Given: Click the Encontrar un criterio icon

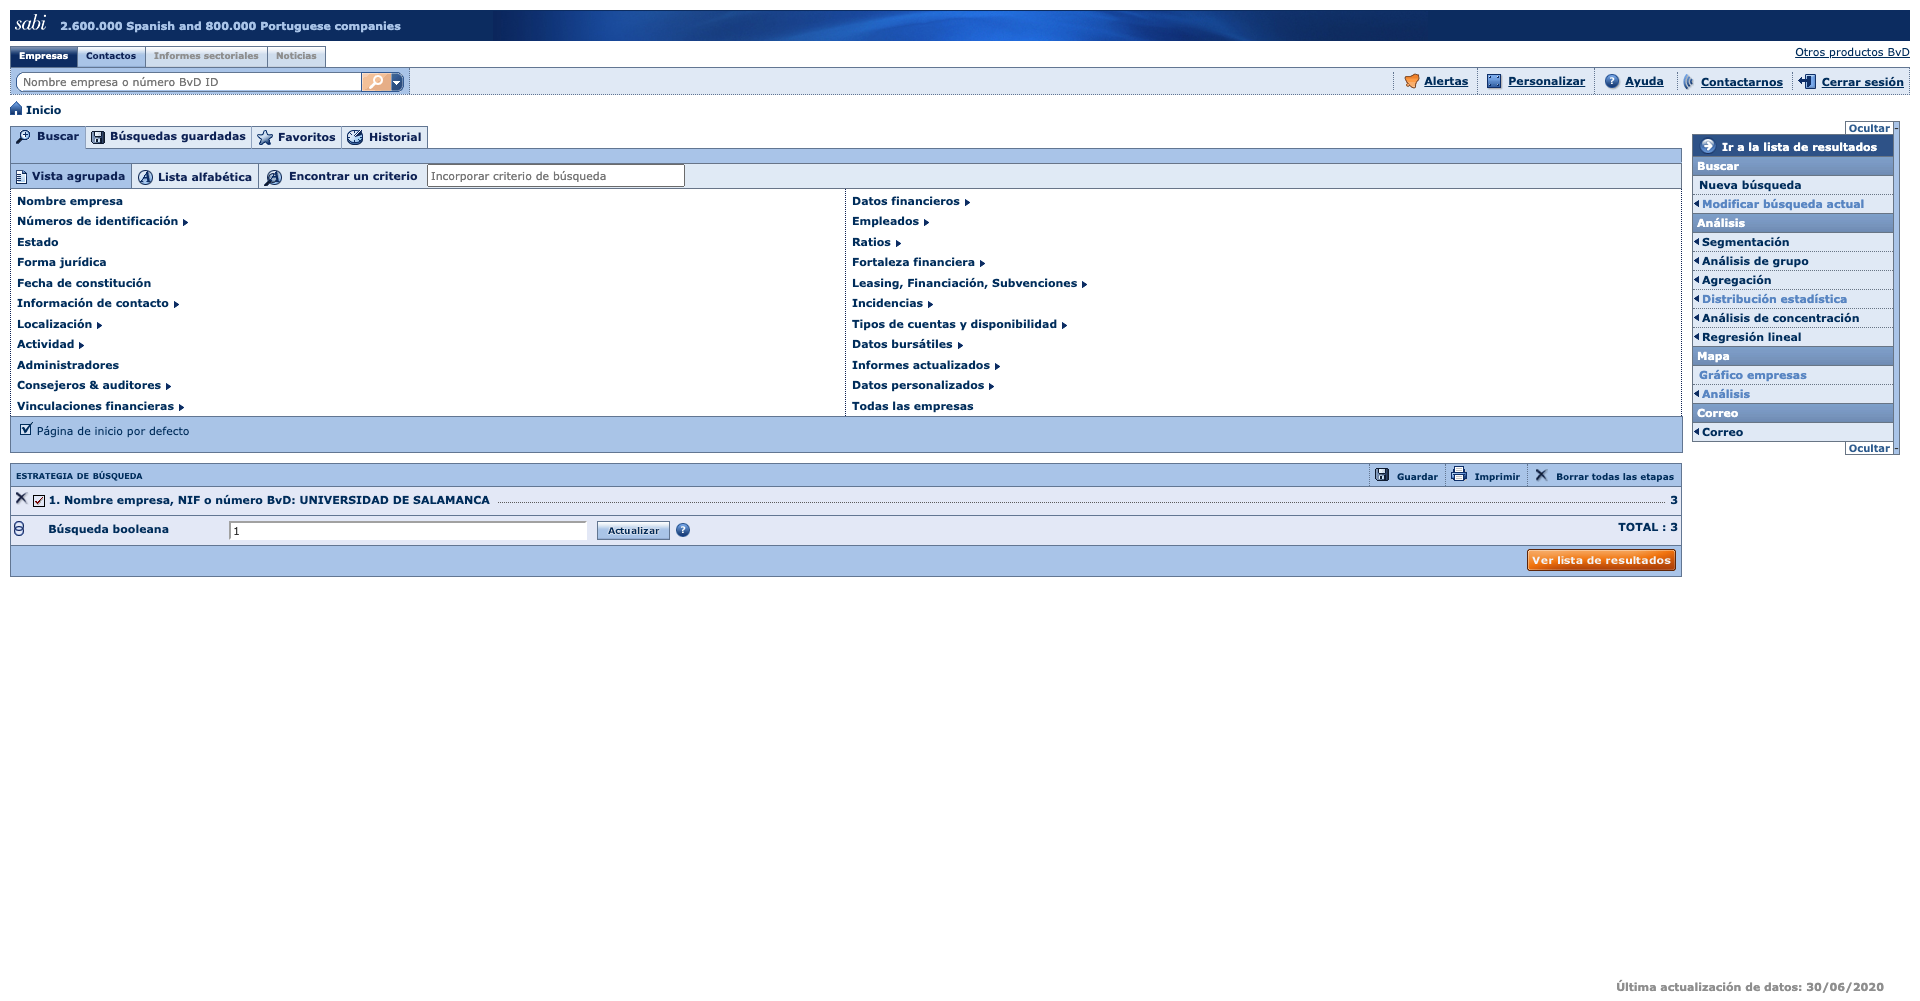Looking at the screenshot, I should (273, 177).
